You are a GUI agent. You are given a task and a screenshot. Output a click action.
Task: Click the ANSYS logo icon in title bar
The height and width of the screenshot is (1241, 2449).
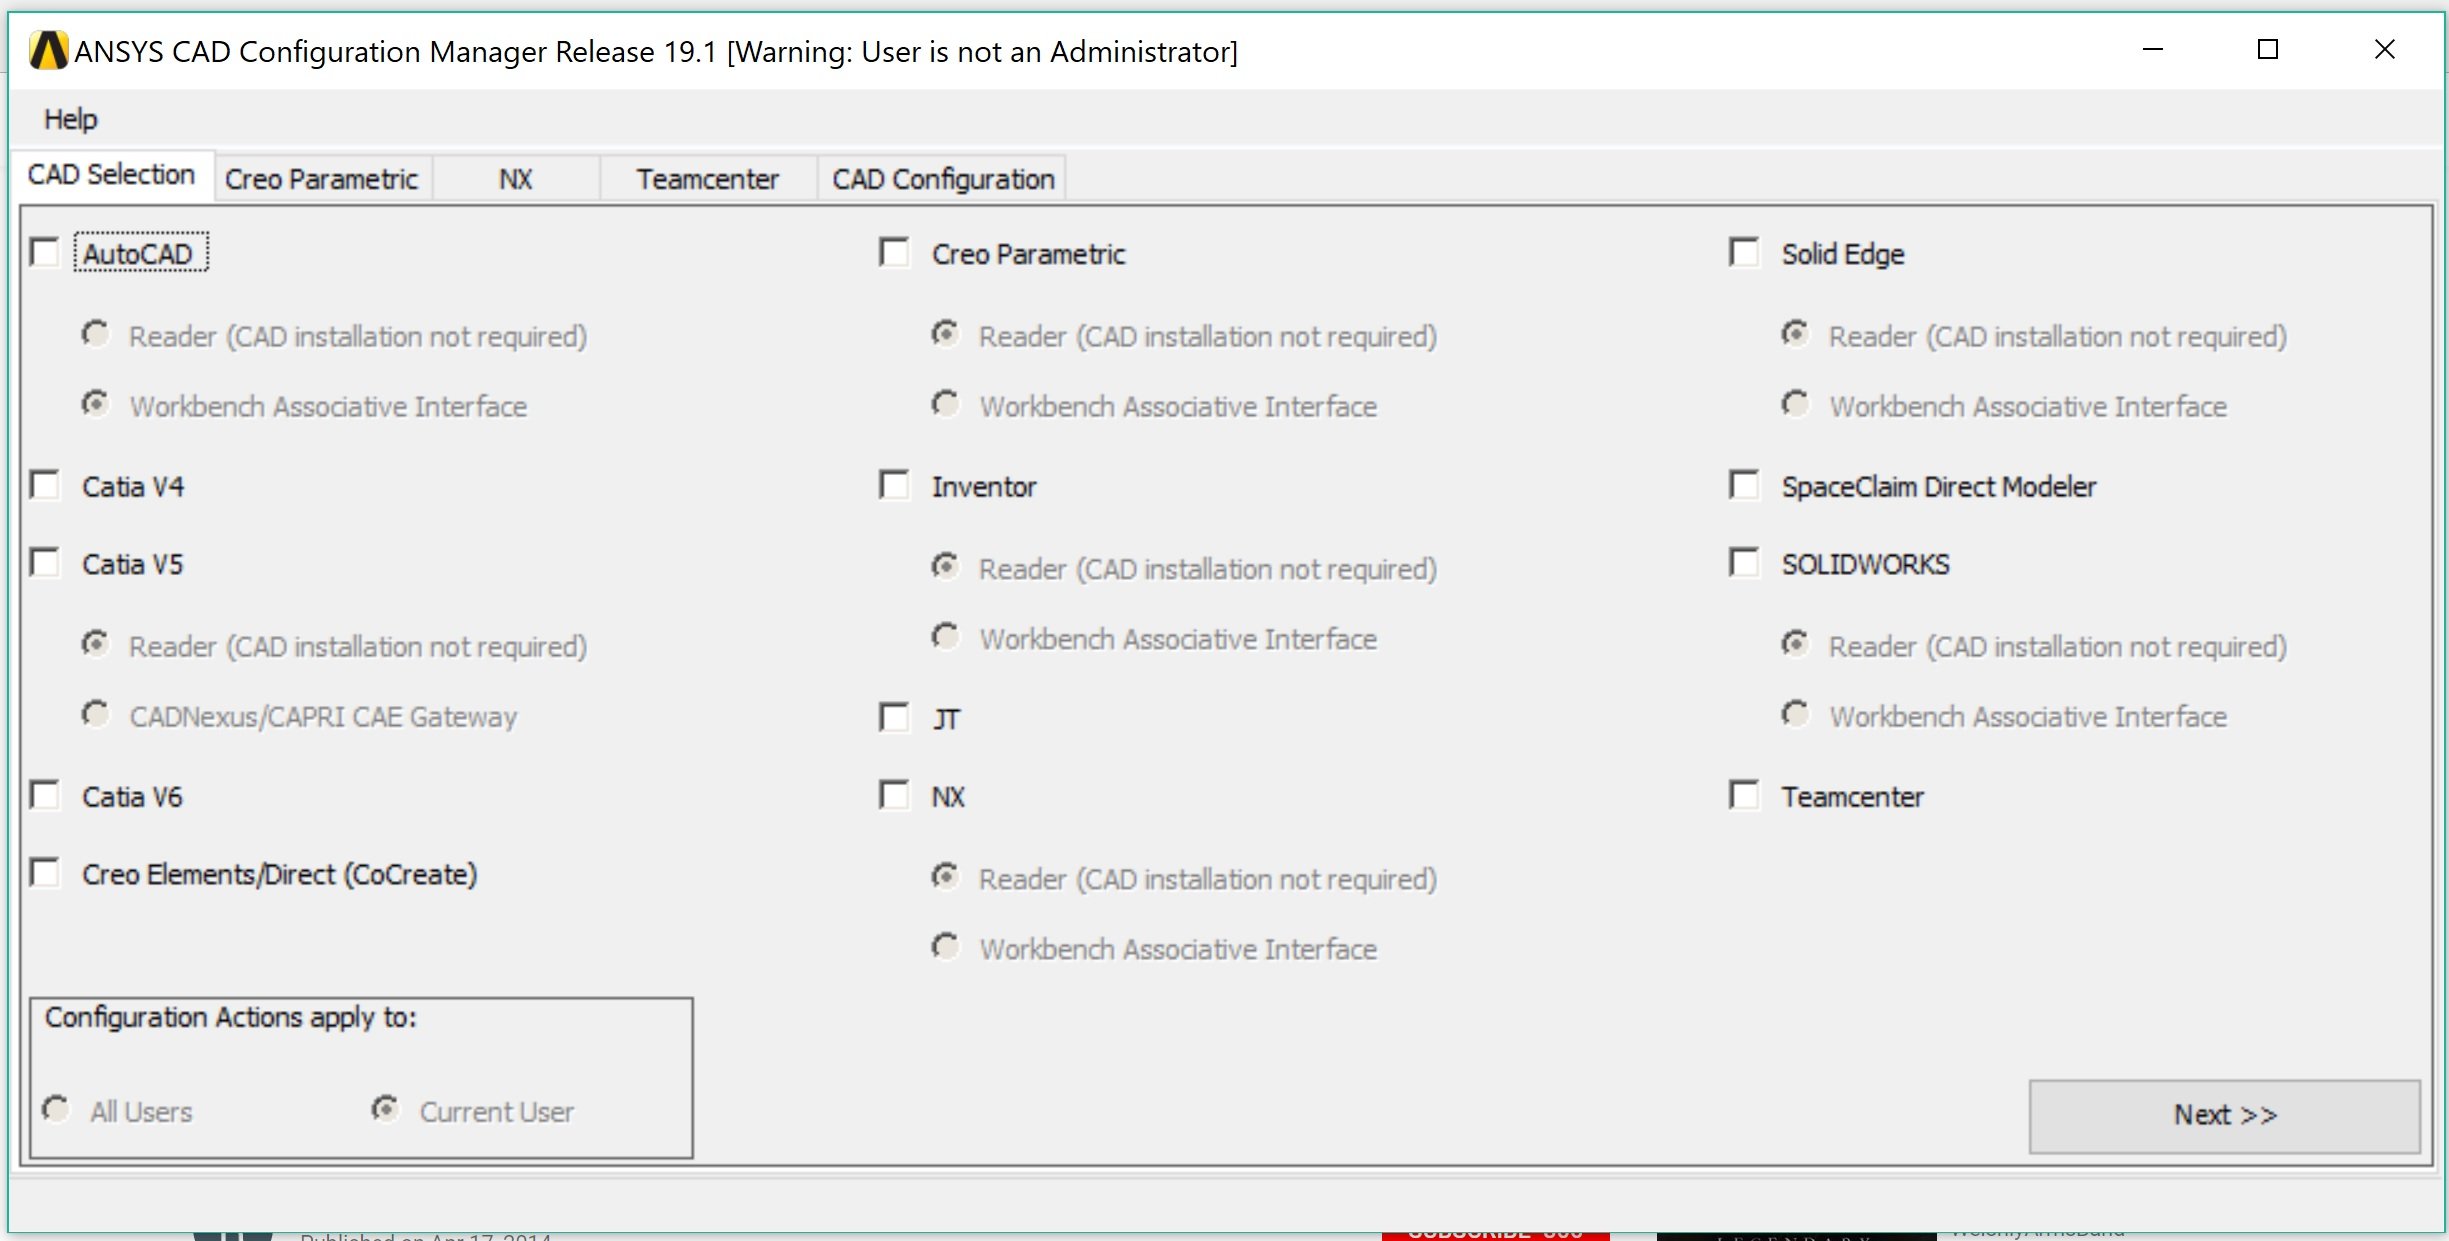click(48, 51)
